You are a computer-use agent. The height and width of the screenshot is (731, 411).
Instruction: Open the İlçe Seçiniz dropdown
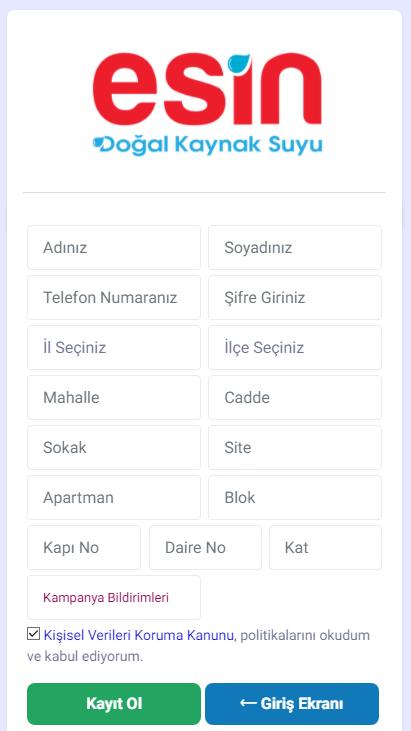295,347
